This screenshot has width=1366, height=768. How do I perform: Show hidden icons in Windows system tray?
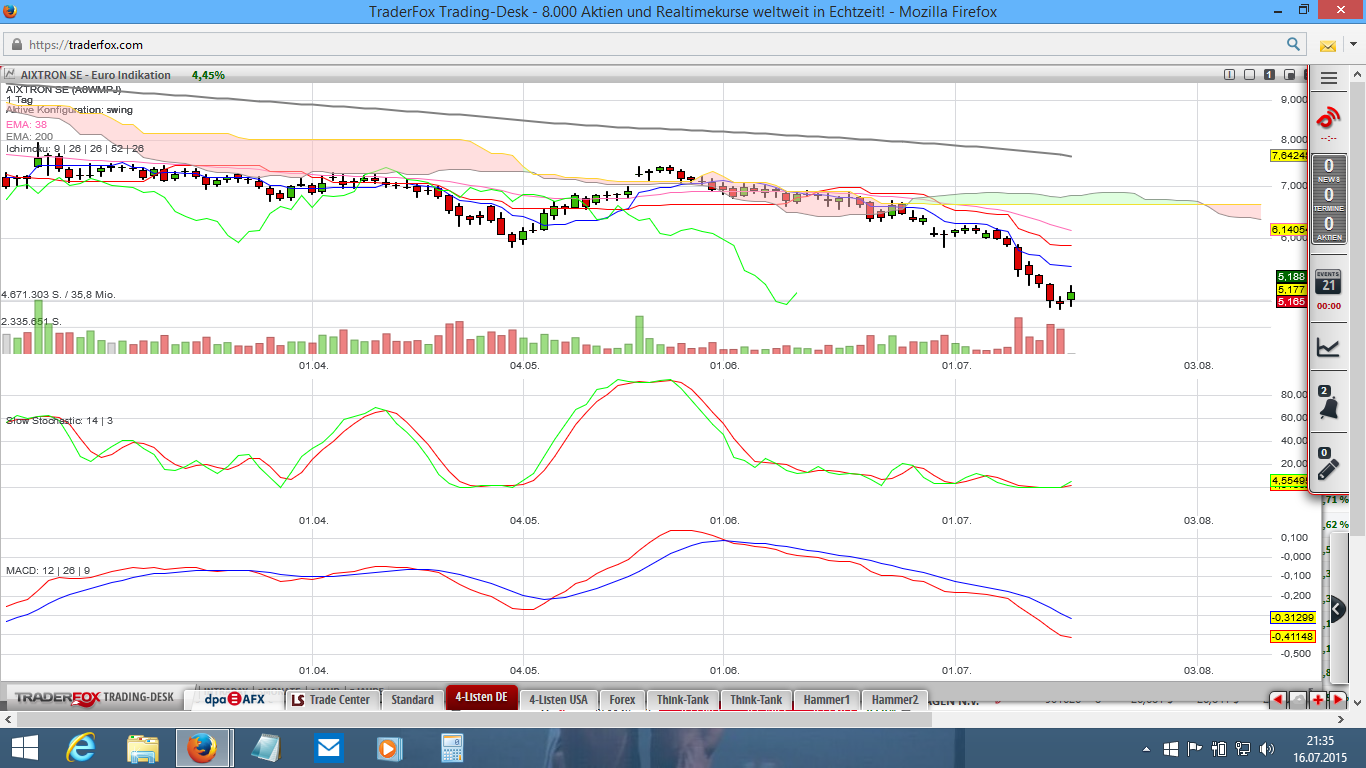tap(1146, 748)
